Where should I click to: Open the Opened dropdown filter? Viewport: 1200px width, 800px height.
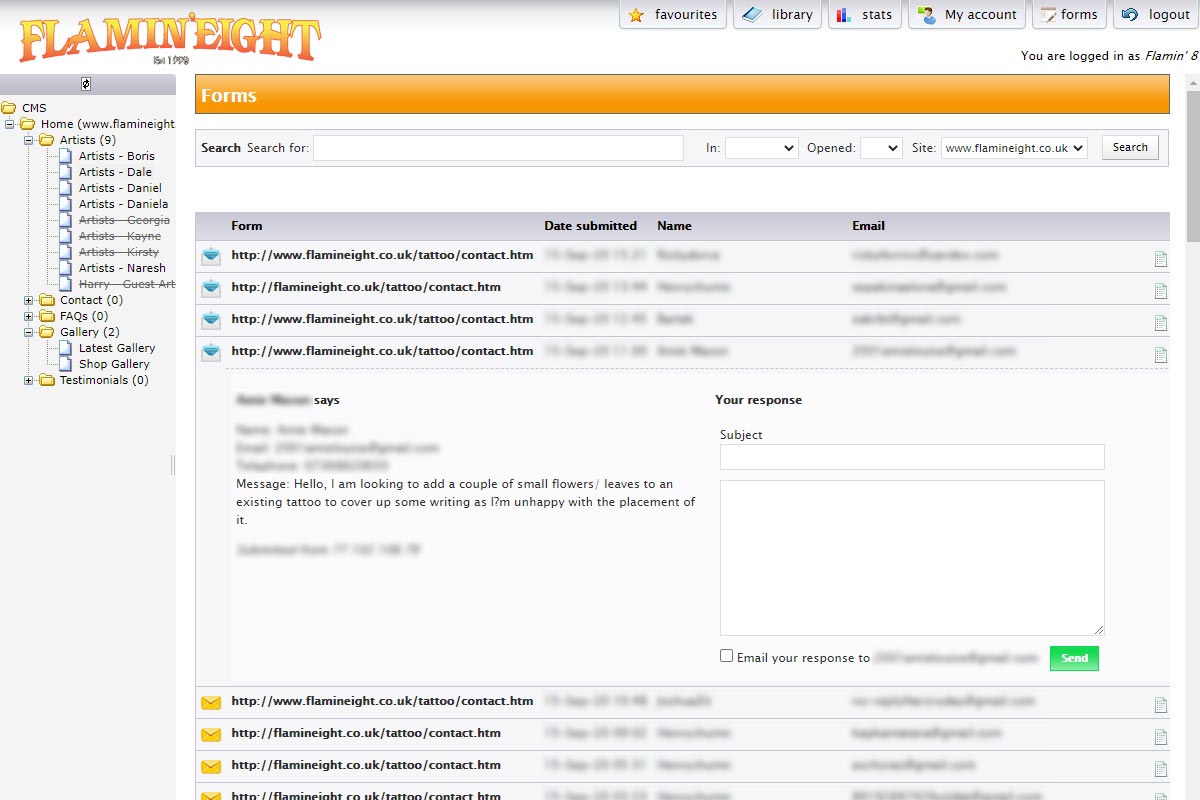(880, 148)
